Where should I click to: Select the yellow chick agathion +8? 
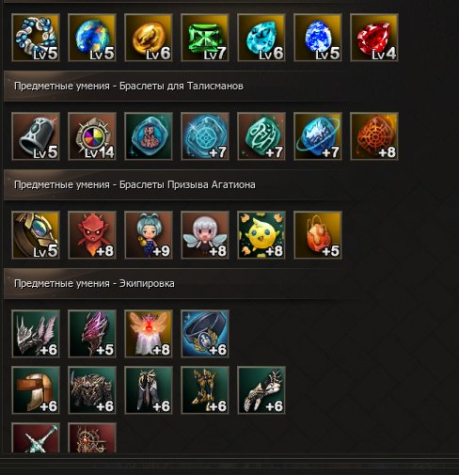click(262, 235)
